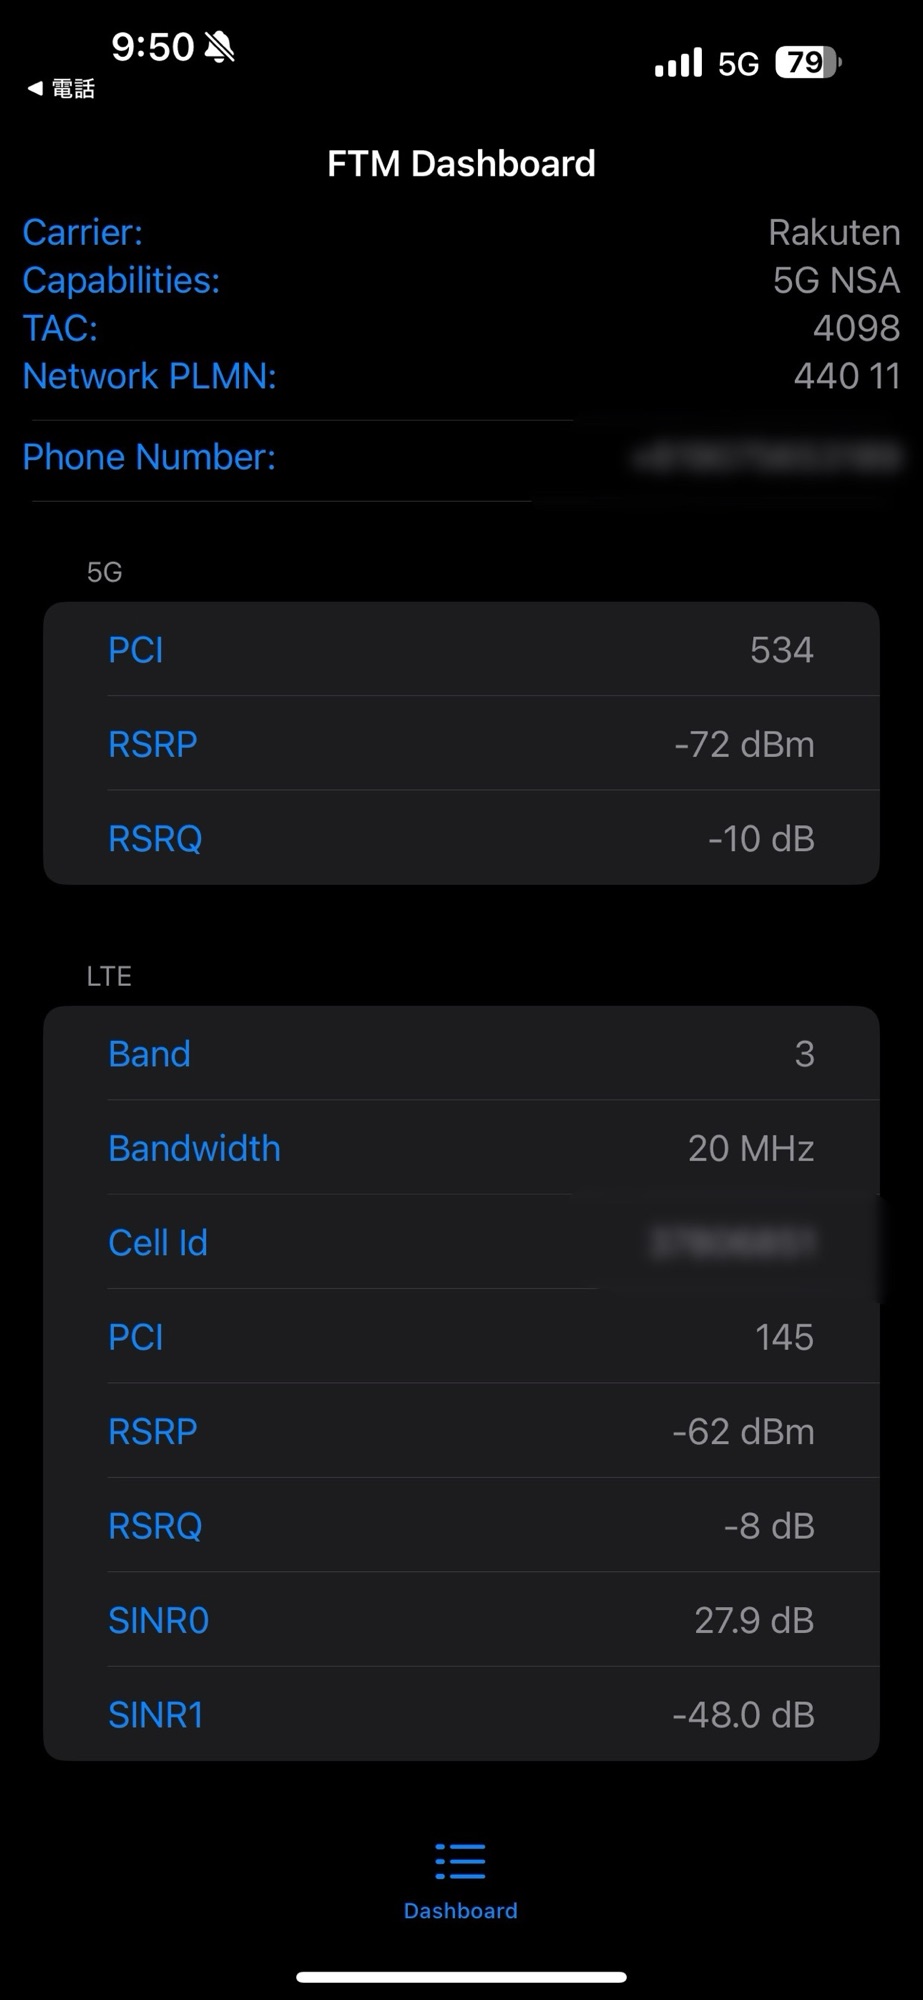Tap the cellular signal bars icon
Viewport: 923px width, 2000px height.
tap(678, 64)
